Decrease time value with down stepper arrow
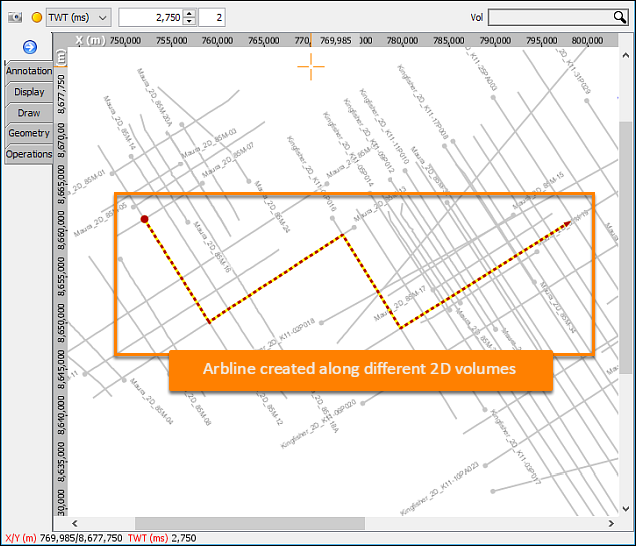Viewport: 636px width, 546px height. 189,21
